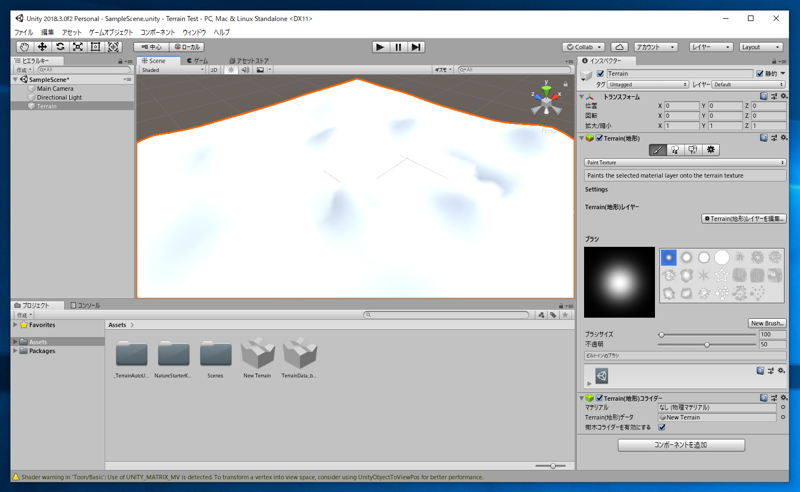This screenshot has height=492, width=800.
Task: Switch to the Game tab
Action: pyautogui.click(x=197, y=61)
